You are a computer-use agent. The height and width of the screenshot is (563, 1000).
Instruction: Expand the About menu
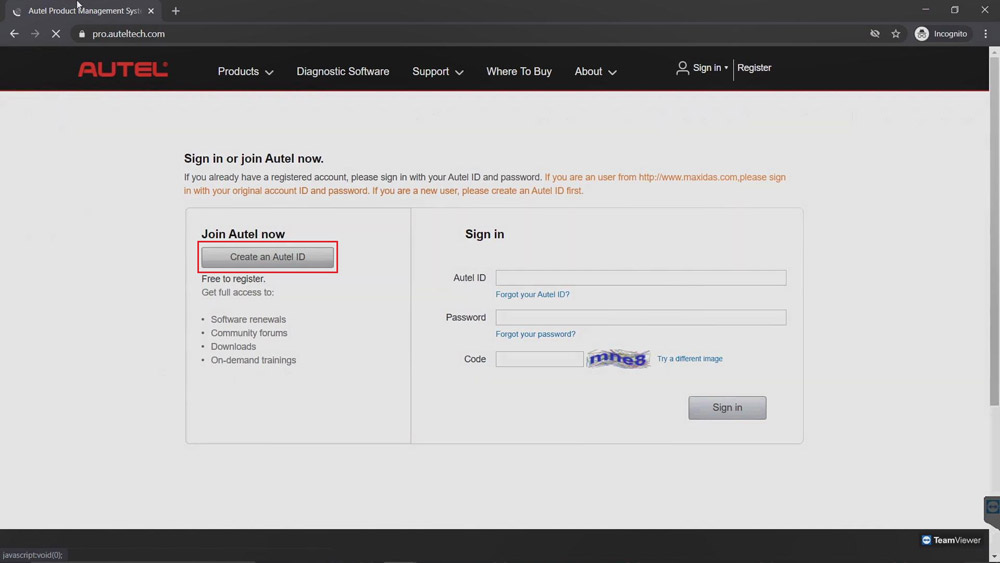(x=595, y=71)
